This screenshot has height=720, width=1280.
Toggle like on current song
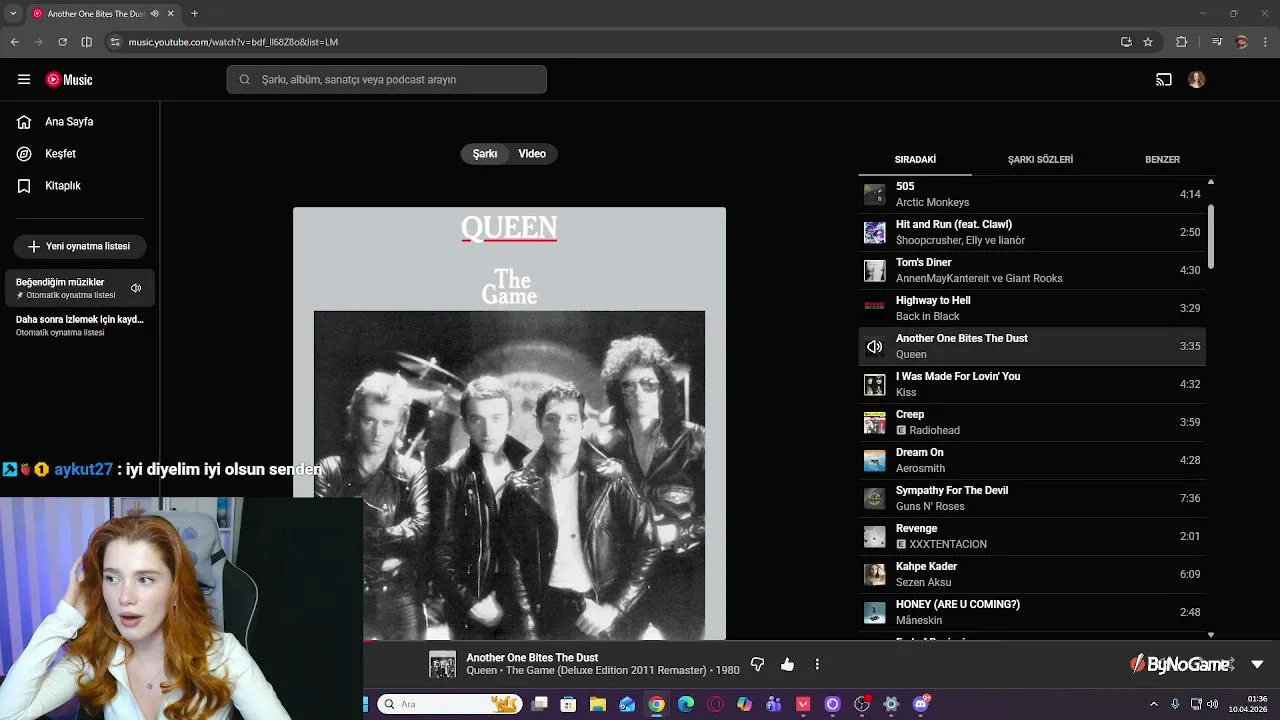787,665
